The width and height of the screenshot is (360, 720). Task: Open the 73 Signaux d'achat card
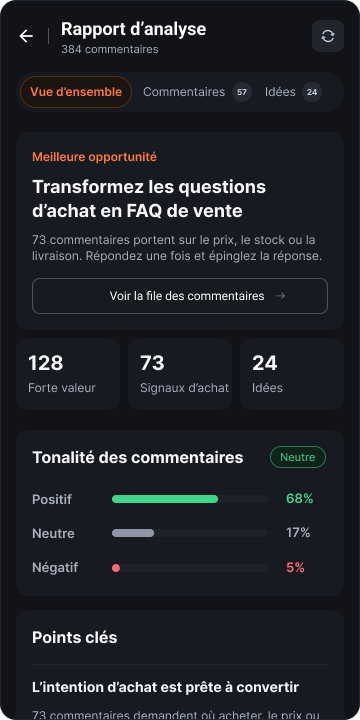point(180,374)
